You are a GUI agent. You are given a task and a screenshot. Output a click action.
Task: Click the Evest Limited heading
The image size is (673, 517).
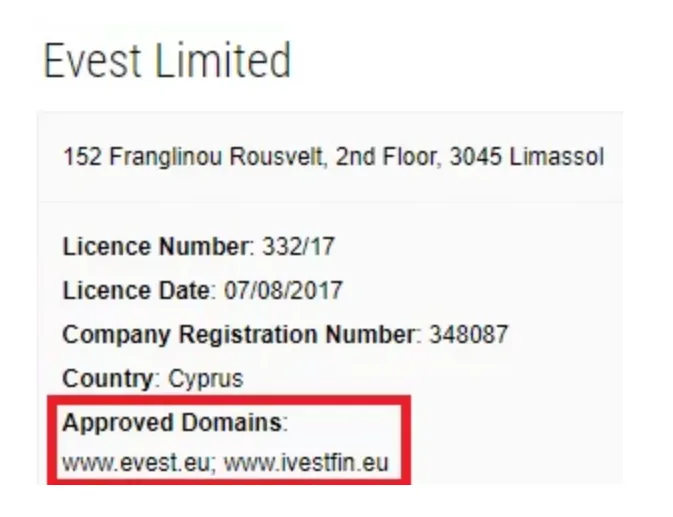[x=167, y=60]
